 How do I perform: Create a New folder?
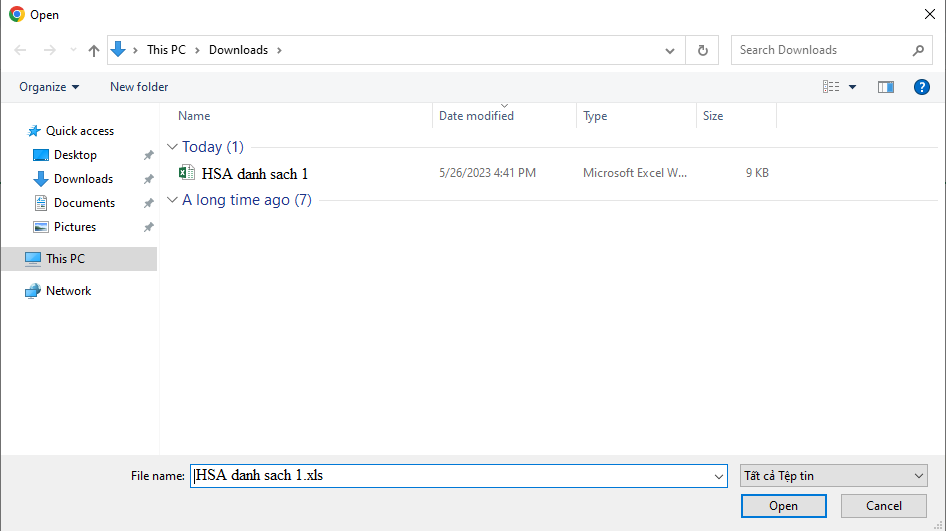(x=139, y=87)
